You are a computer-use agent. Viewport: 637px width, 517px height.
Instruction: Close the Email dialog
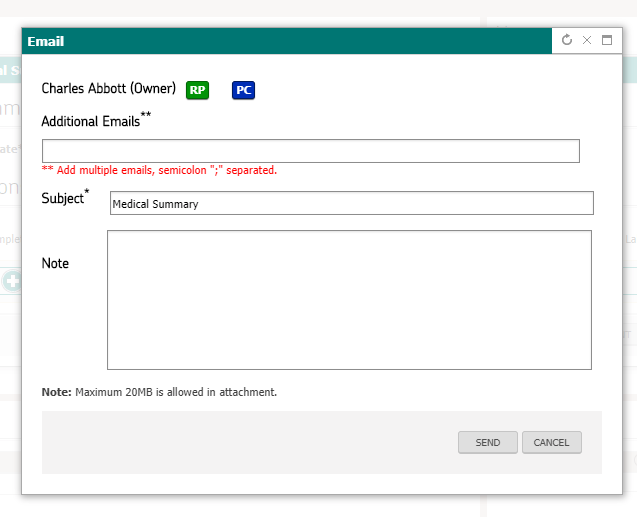(587, 40)
